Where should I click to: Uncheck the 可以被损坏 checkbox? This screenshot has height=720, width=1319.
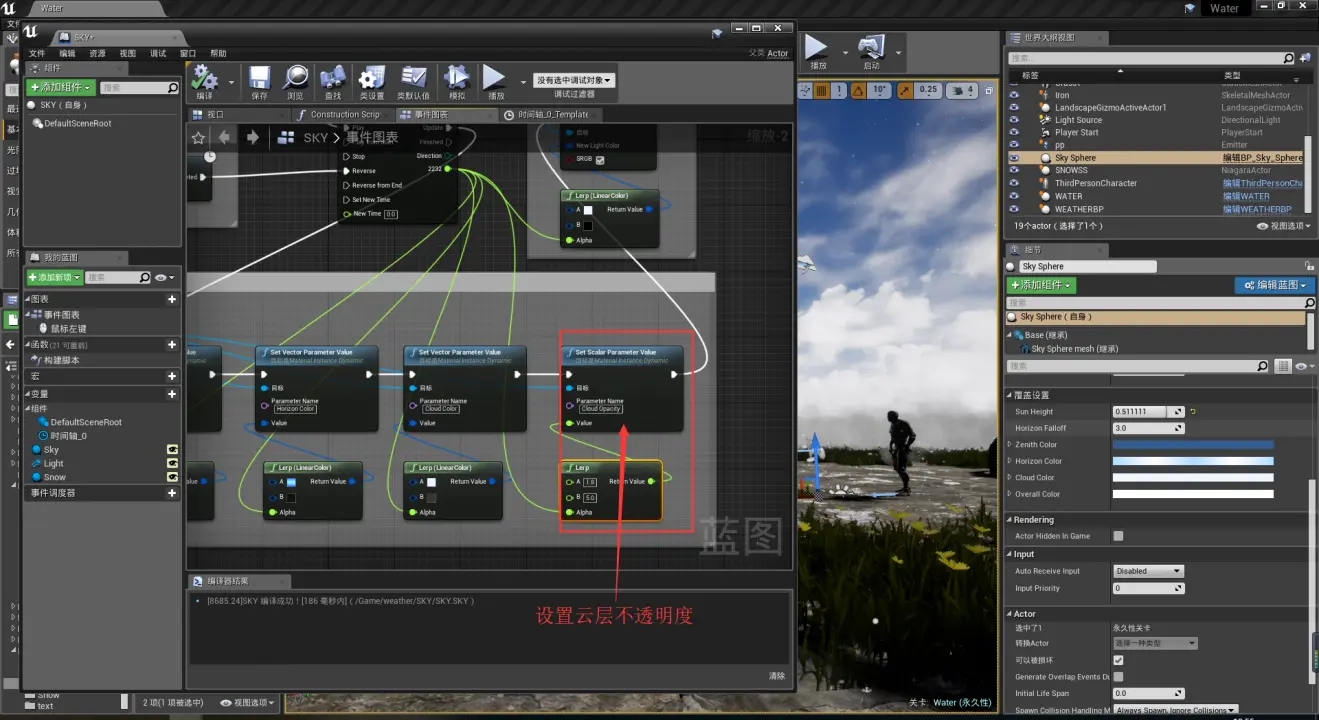click(1118, 660)
